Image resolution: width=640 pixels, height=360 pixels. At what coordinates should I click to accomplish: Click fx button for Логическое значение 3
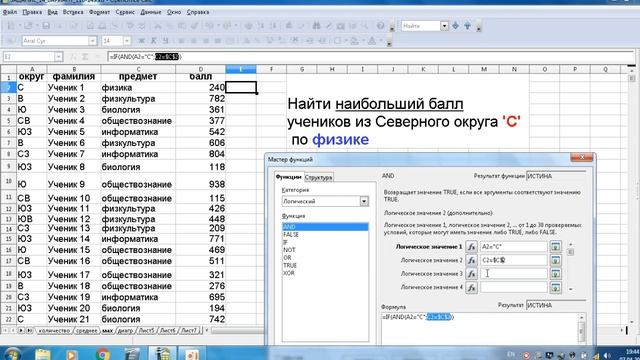pos(471,274)
